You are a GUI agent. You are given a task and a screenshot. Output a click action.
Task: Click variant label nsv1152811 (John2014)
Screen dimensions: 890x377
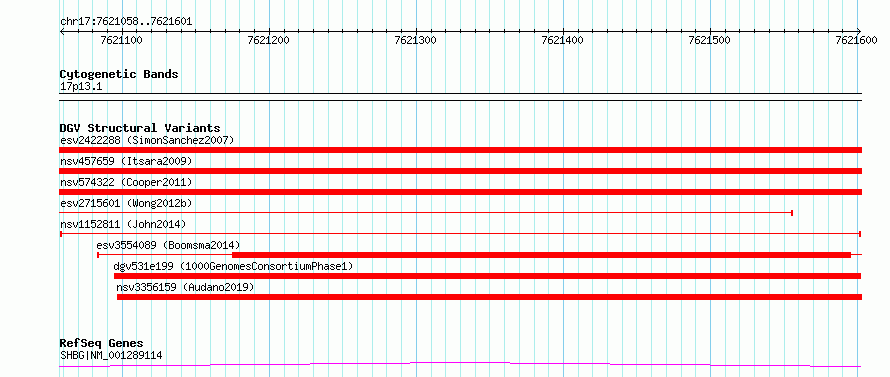click(x=123, y=224)
